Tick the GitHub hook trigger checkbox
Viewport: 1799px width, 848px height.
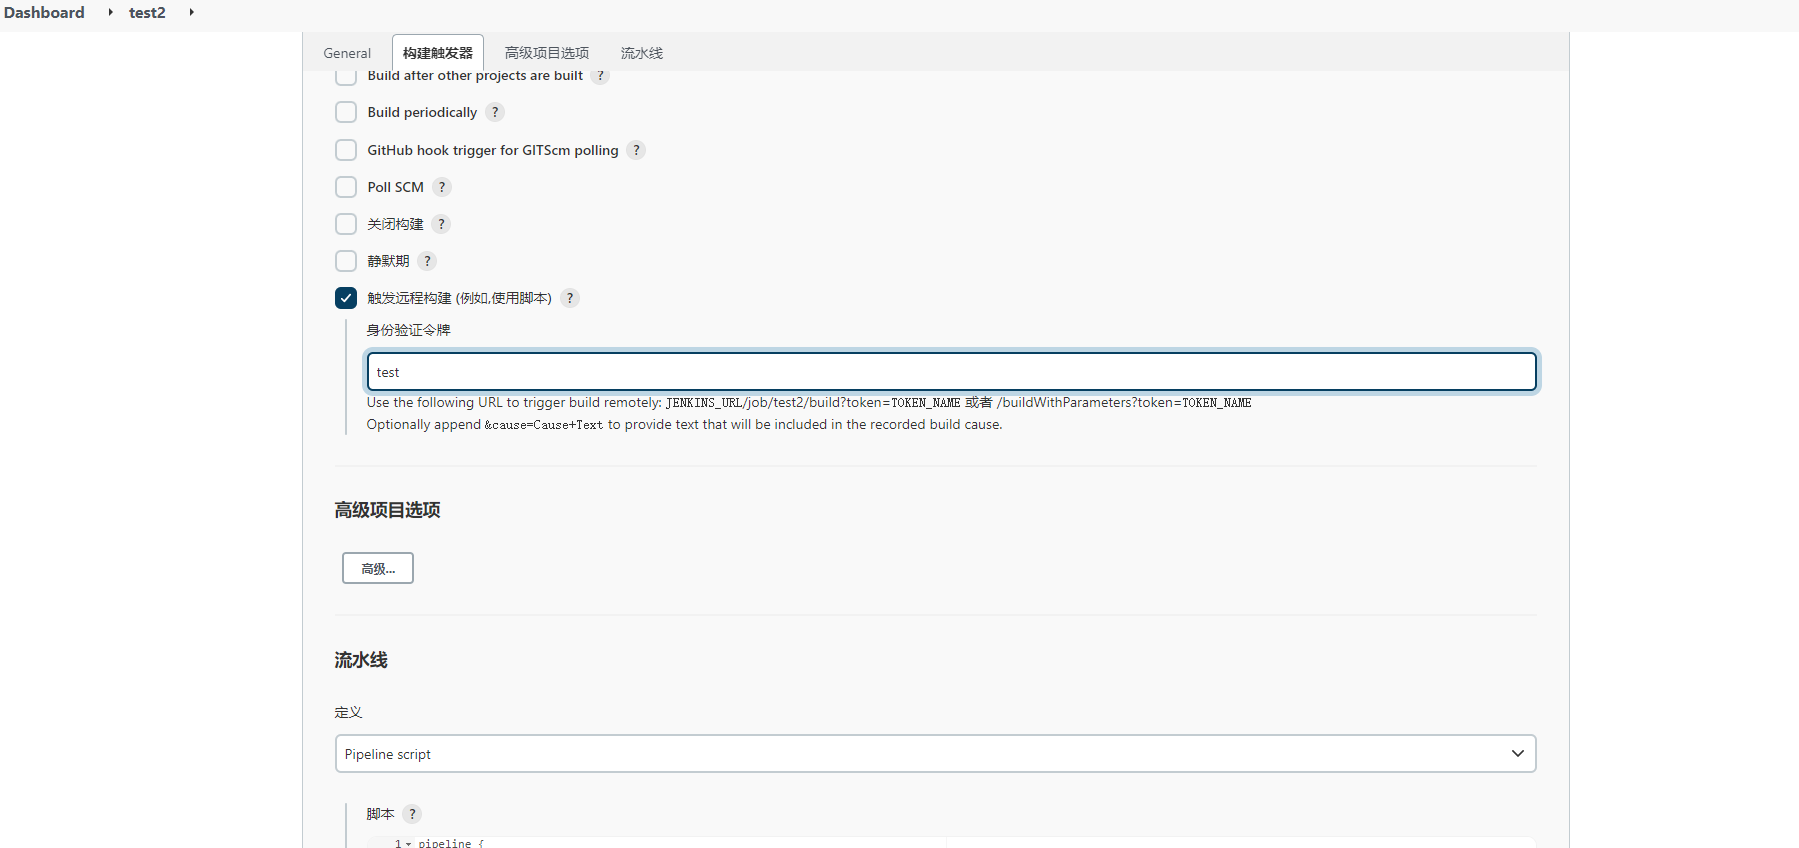pyautogui.click(x=346, y=150)
